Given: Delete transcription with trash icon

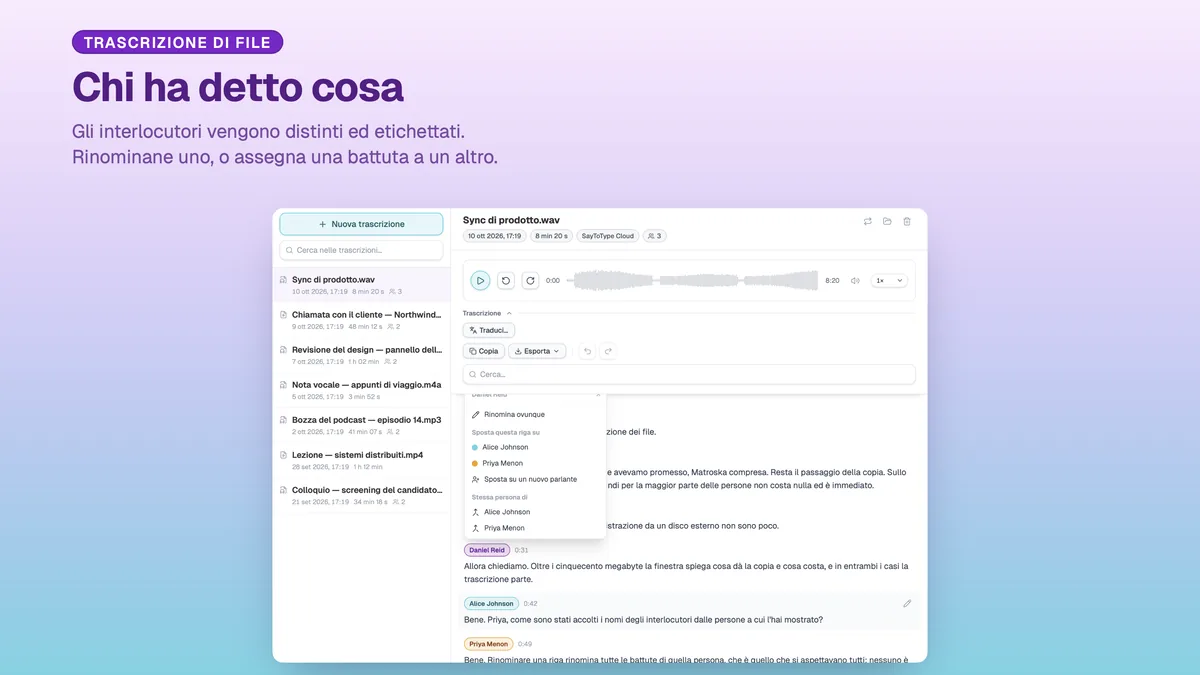Looking at the screenshot, I should point(907,221).
